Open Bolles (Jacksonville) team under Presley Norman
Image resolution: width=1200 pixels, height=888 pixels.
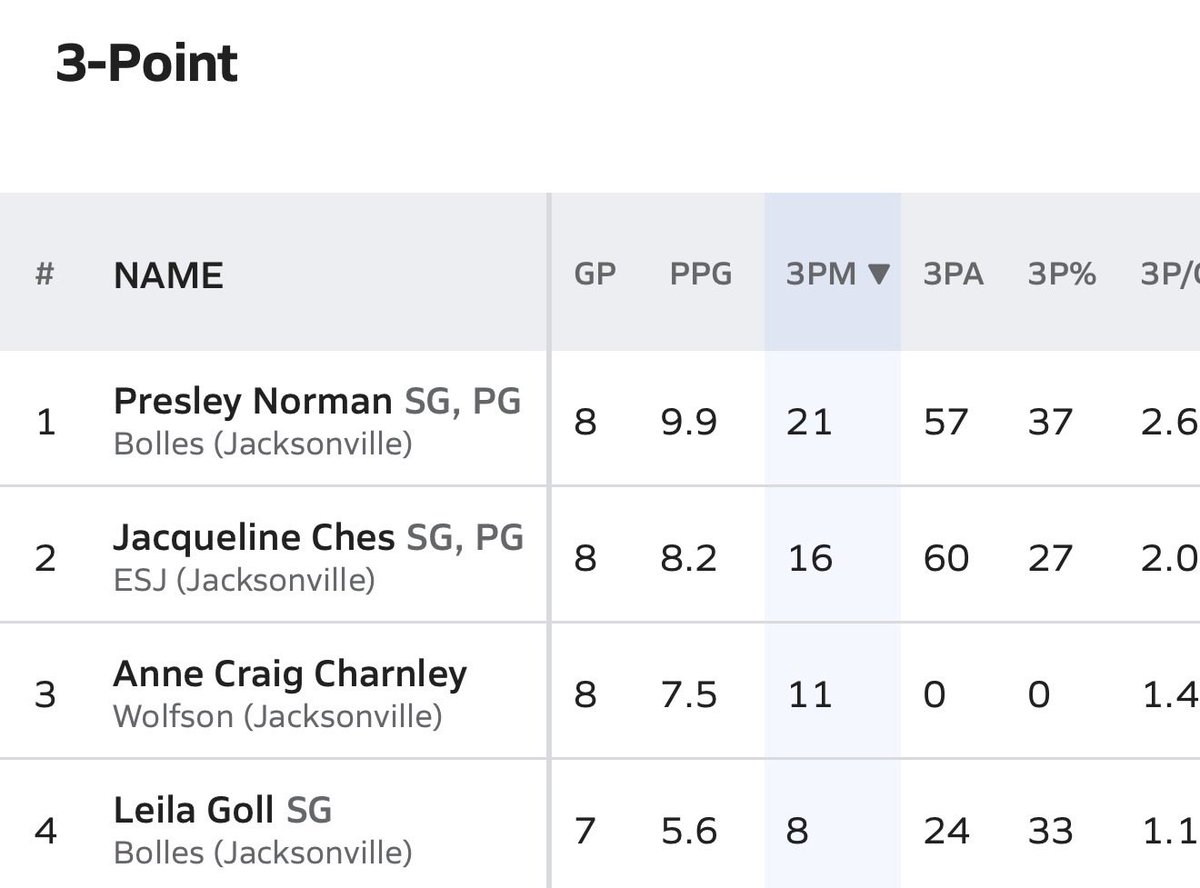point(263,443)
